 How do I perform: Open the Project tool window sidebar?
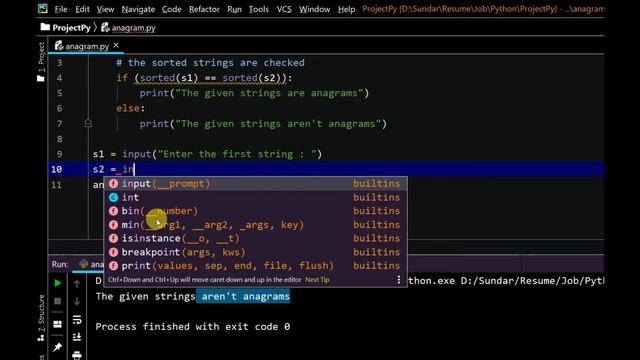(x=41, y=61)
